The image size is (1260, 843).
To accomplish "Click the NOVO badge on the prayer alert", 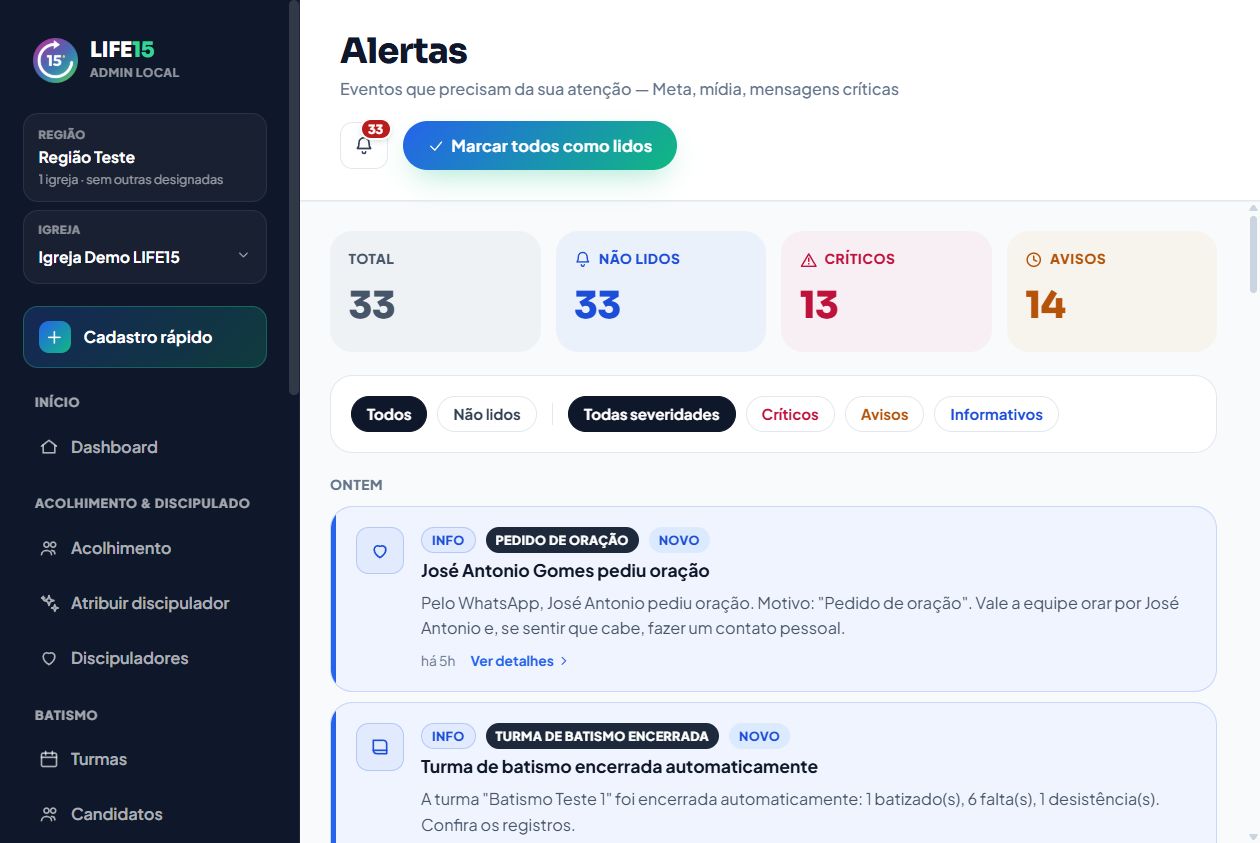I will [x=679, y=540].
